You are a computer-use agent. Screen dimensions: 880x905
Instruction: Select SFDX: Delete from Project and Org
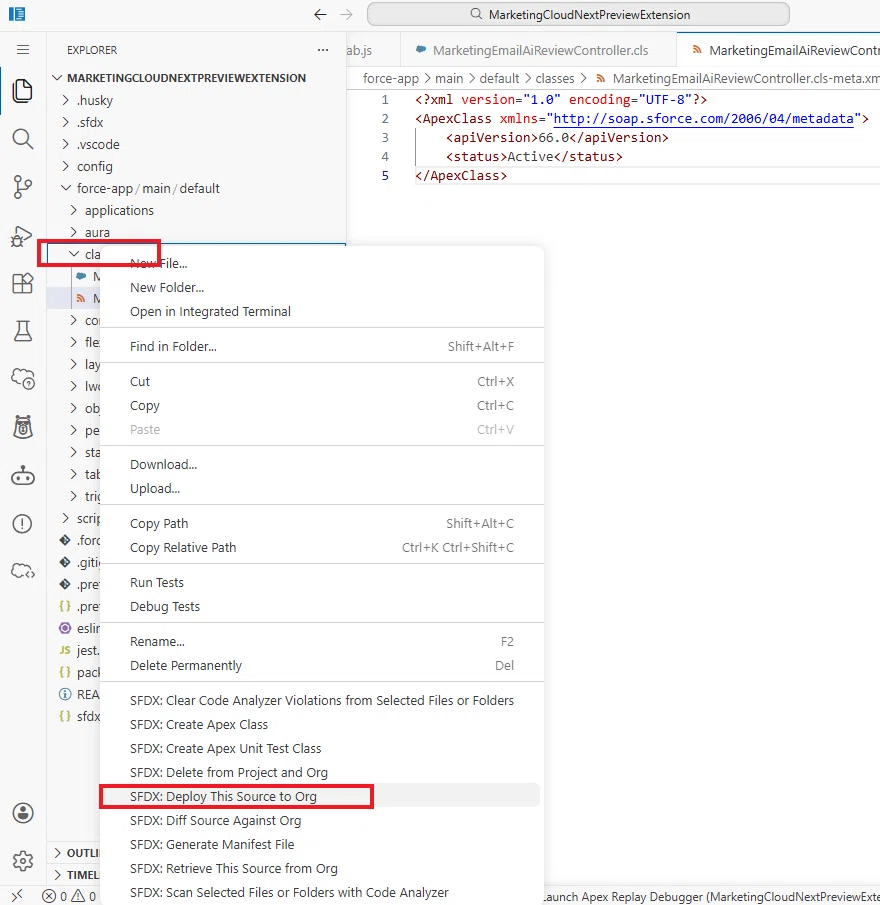tap(322, 773)
